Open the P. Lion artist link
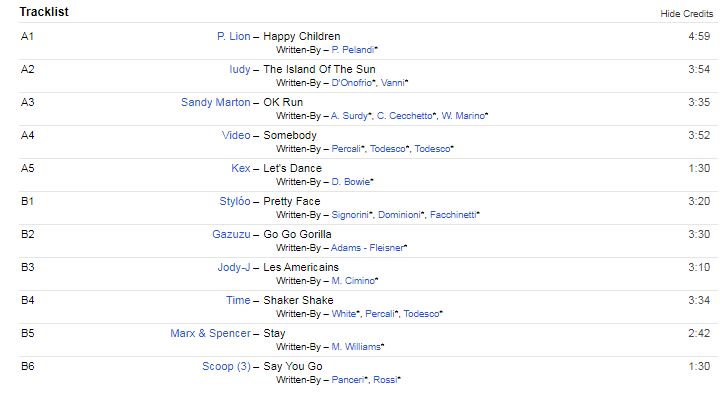This screenshot has height=393, width=724. (x=234, y=36)
